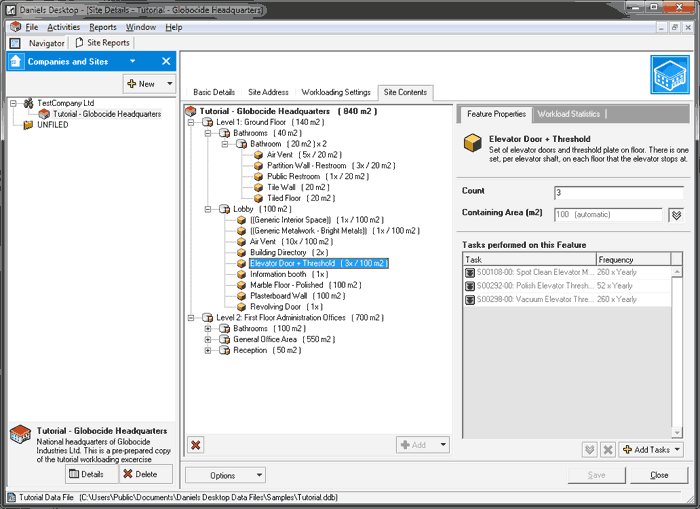The image size is (700, 509).
Task: Open the Site Address tab
Action: click(x=268, y=92)
